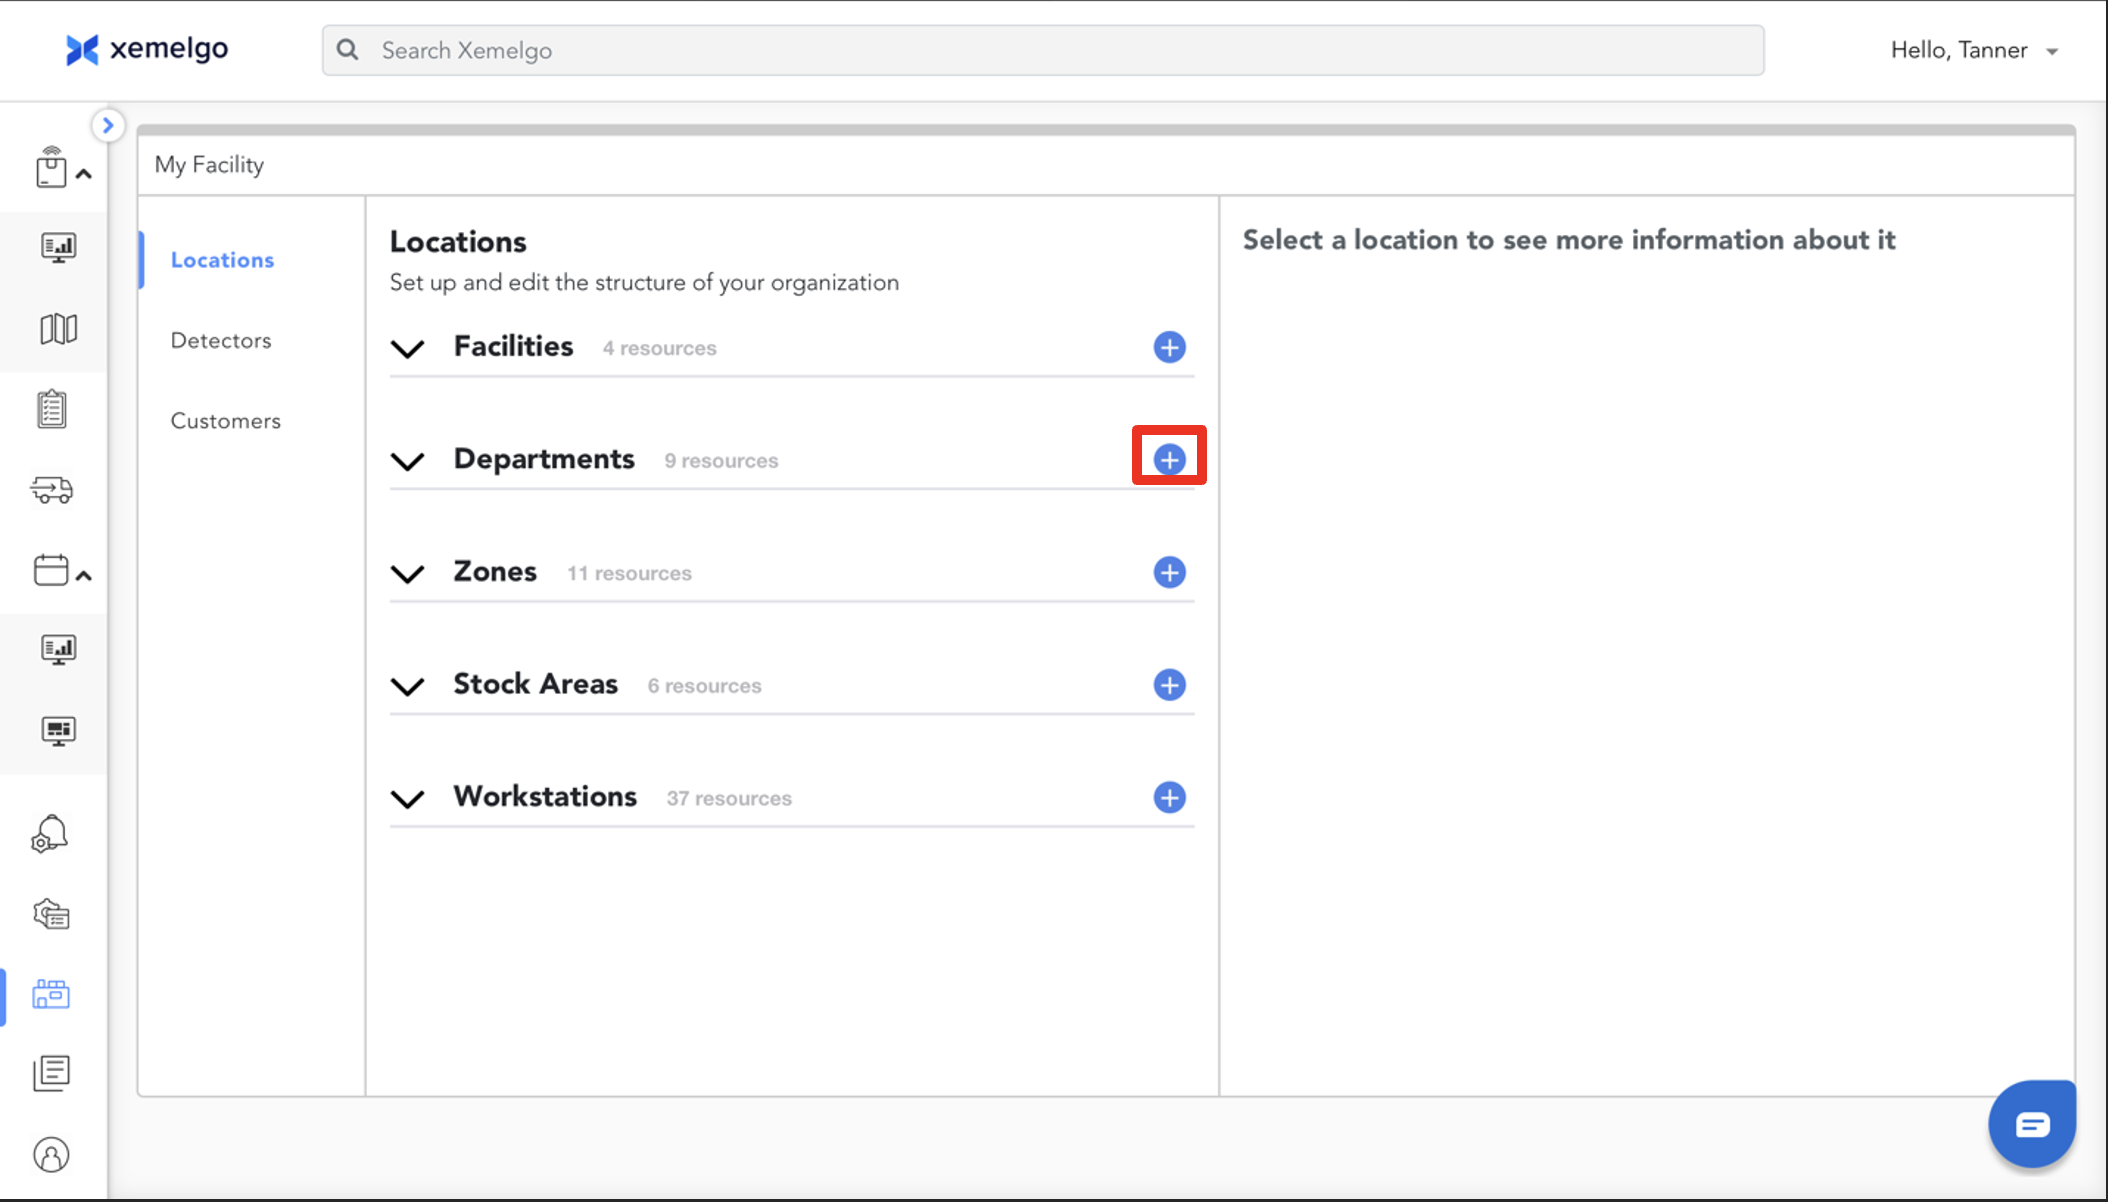This screenshot has width=2108, height=1202.
Task: Expand the sidebar with the arrow button
Action: [108, 125]
